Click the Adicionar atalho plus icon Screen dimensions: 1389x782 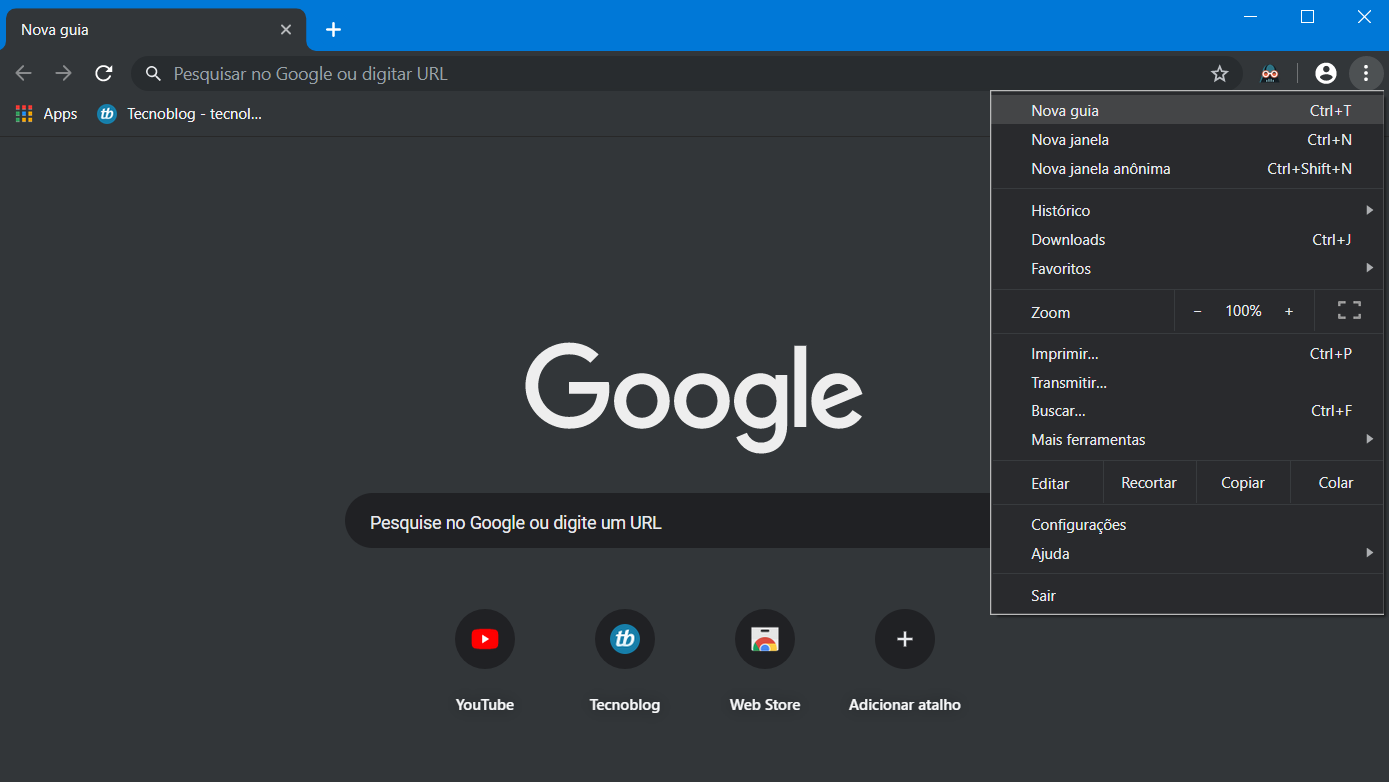click(905, 639)
